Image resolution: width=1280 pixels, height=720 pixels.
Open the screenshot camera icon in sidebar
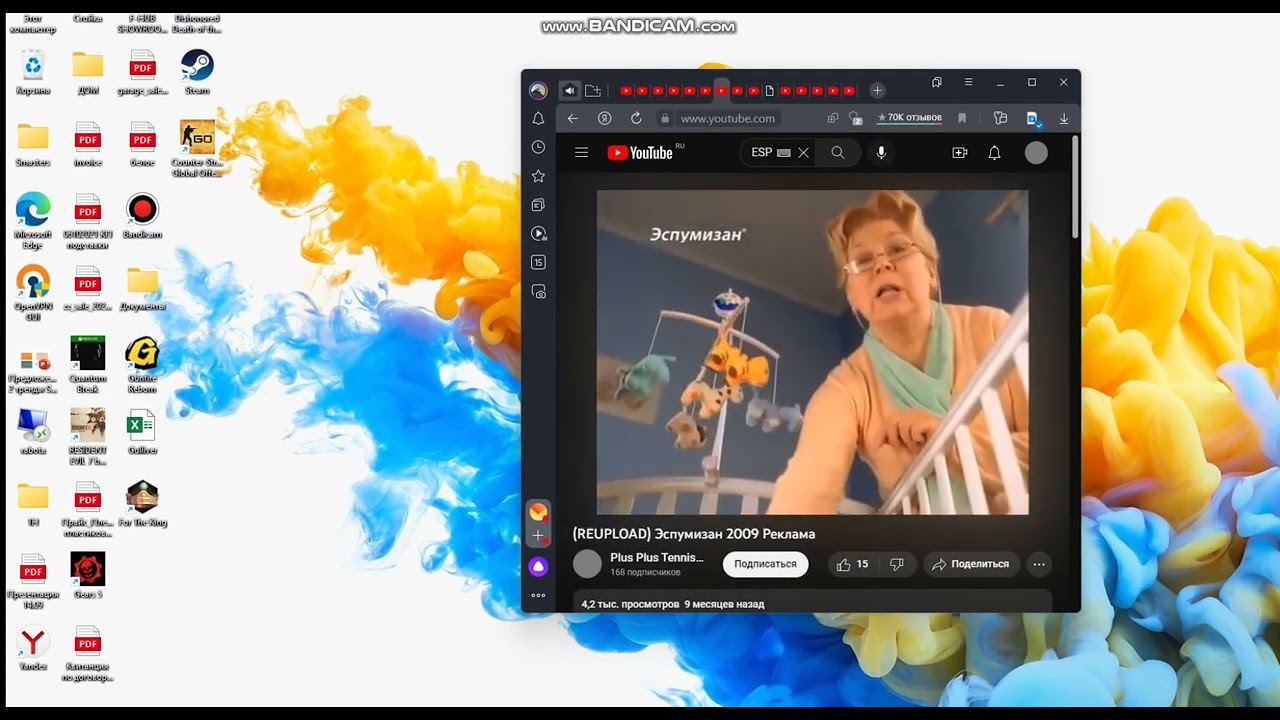pyautogui.click(x=538, y=292)
